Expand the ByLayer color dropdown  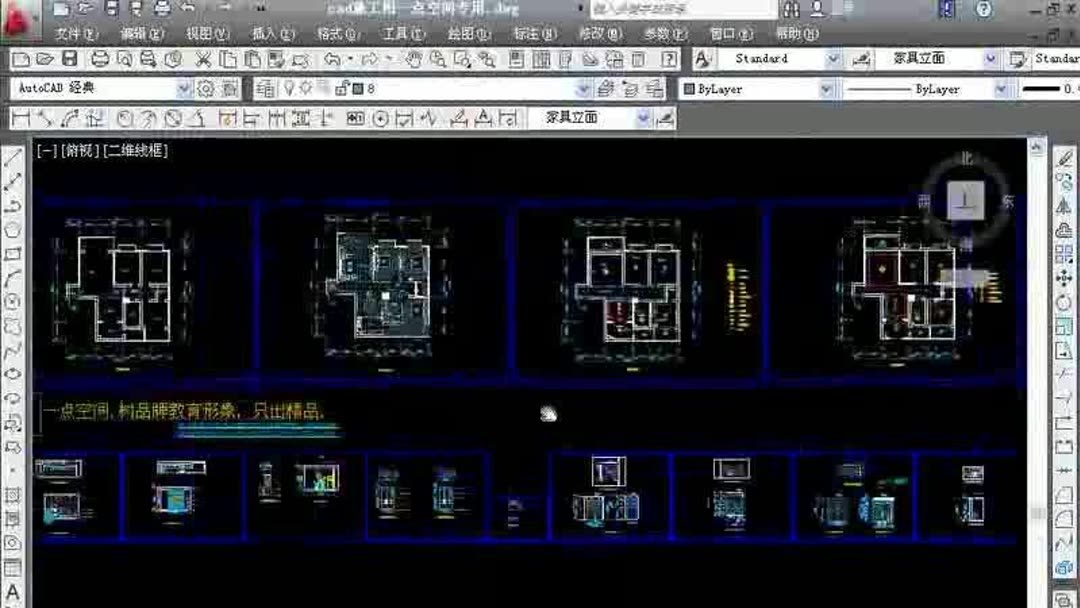coord(826,88)
